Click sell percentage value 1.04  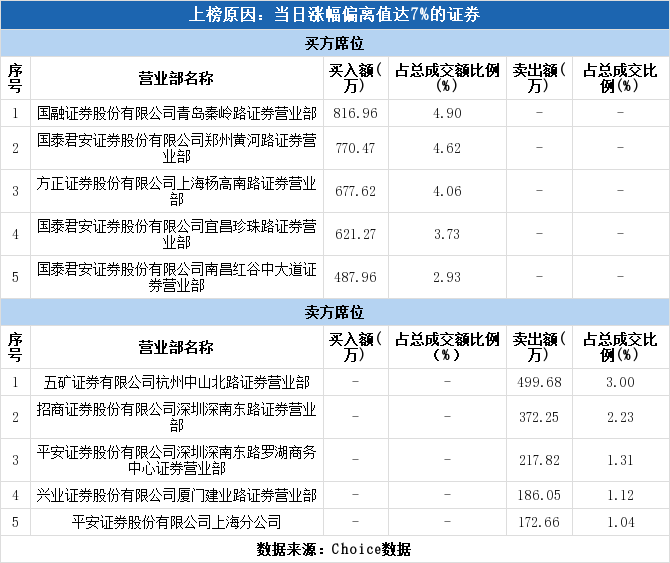(x=620, y=522)
